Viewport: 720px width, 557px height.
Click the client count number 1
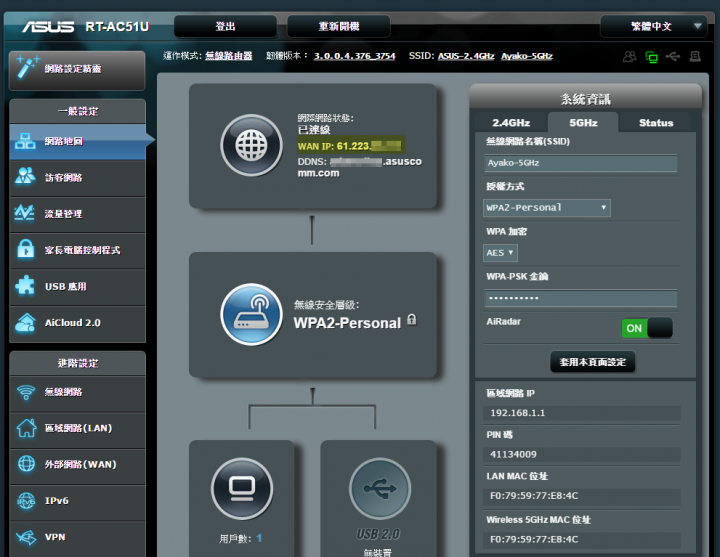[259, 538]
